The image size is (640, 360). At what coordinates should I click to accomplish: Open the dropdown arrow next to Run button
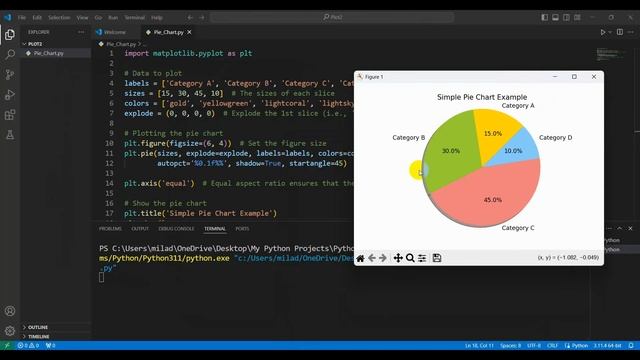[x=610, y=32]
